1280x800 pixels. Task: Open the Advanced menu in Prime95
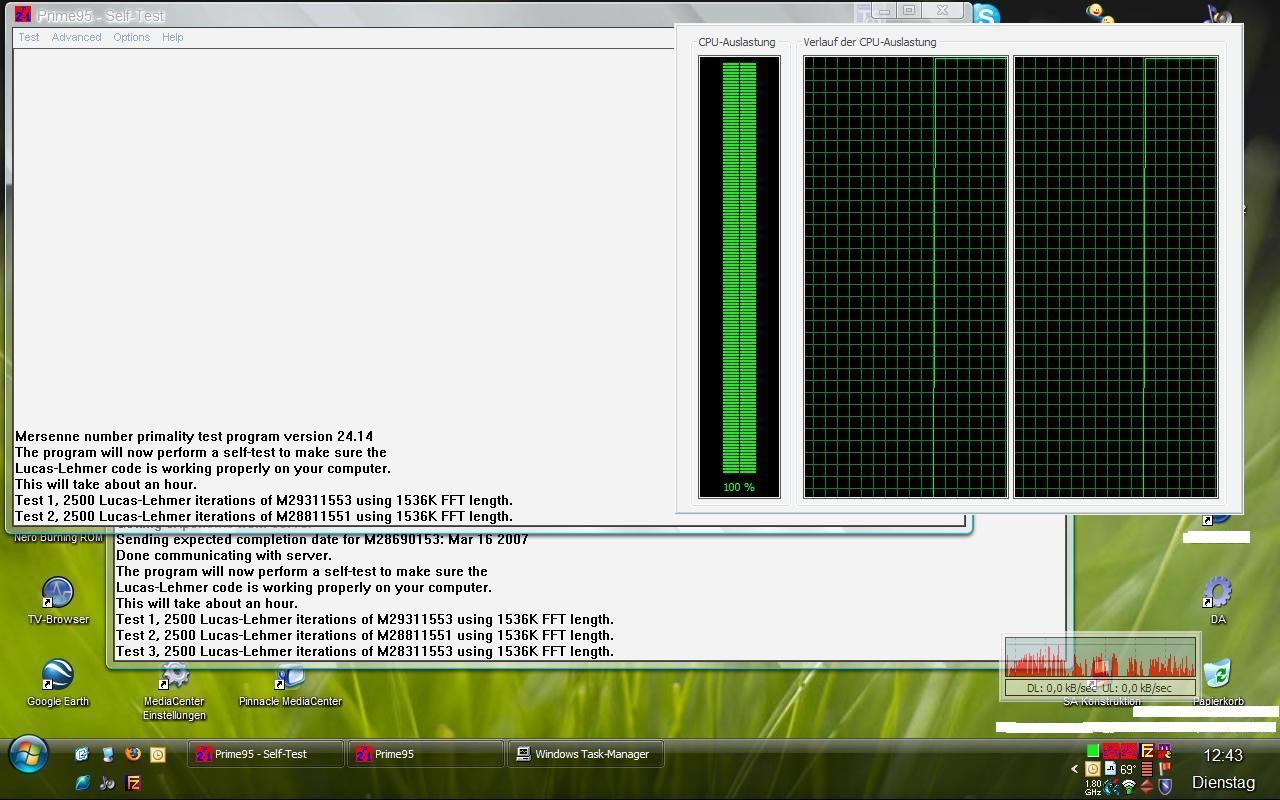[76, 37]
